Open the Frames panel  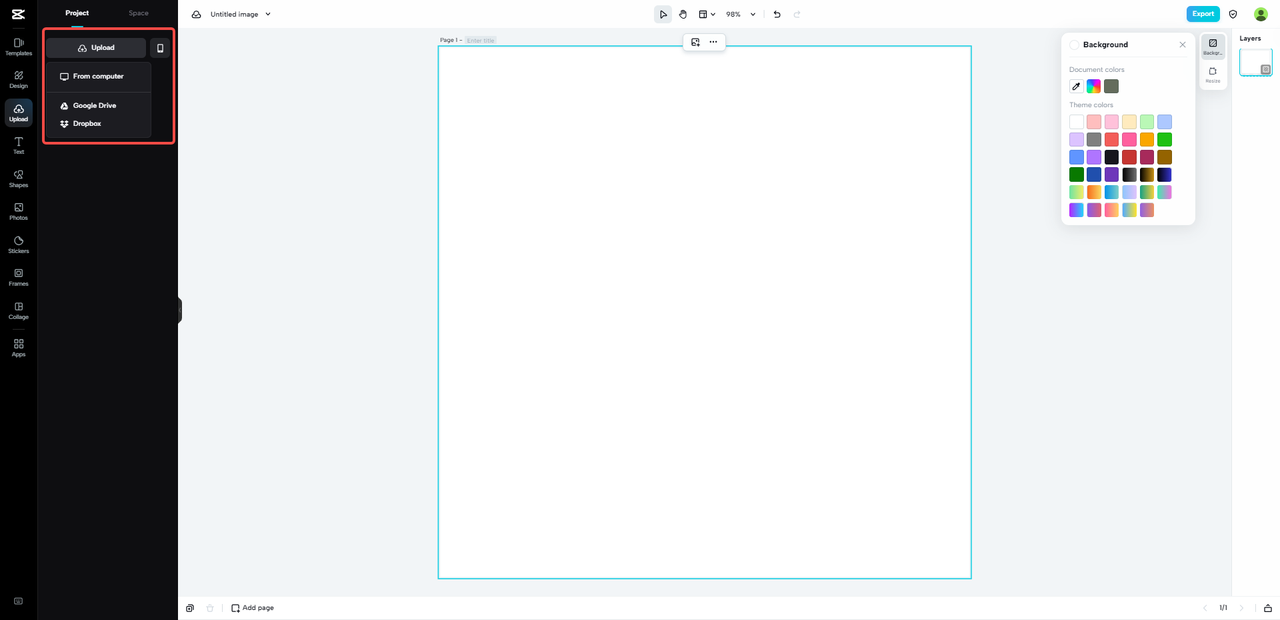pyautogui.click(x=18, y=277)
